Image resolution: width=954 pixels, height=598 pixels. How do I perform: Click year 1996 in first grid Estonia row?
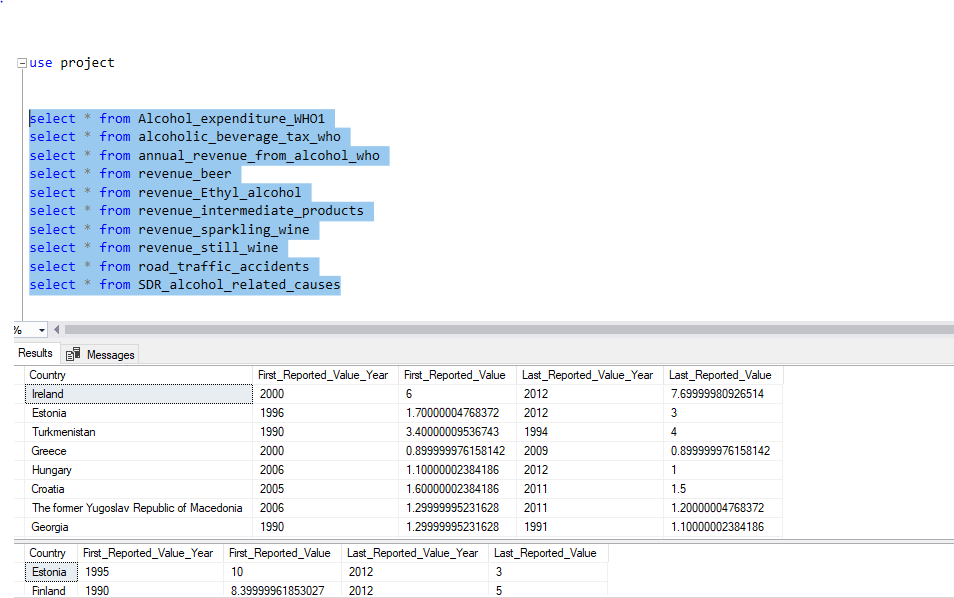(x=326, y=413)
